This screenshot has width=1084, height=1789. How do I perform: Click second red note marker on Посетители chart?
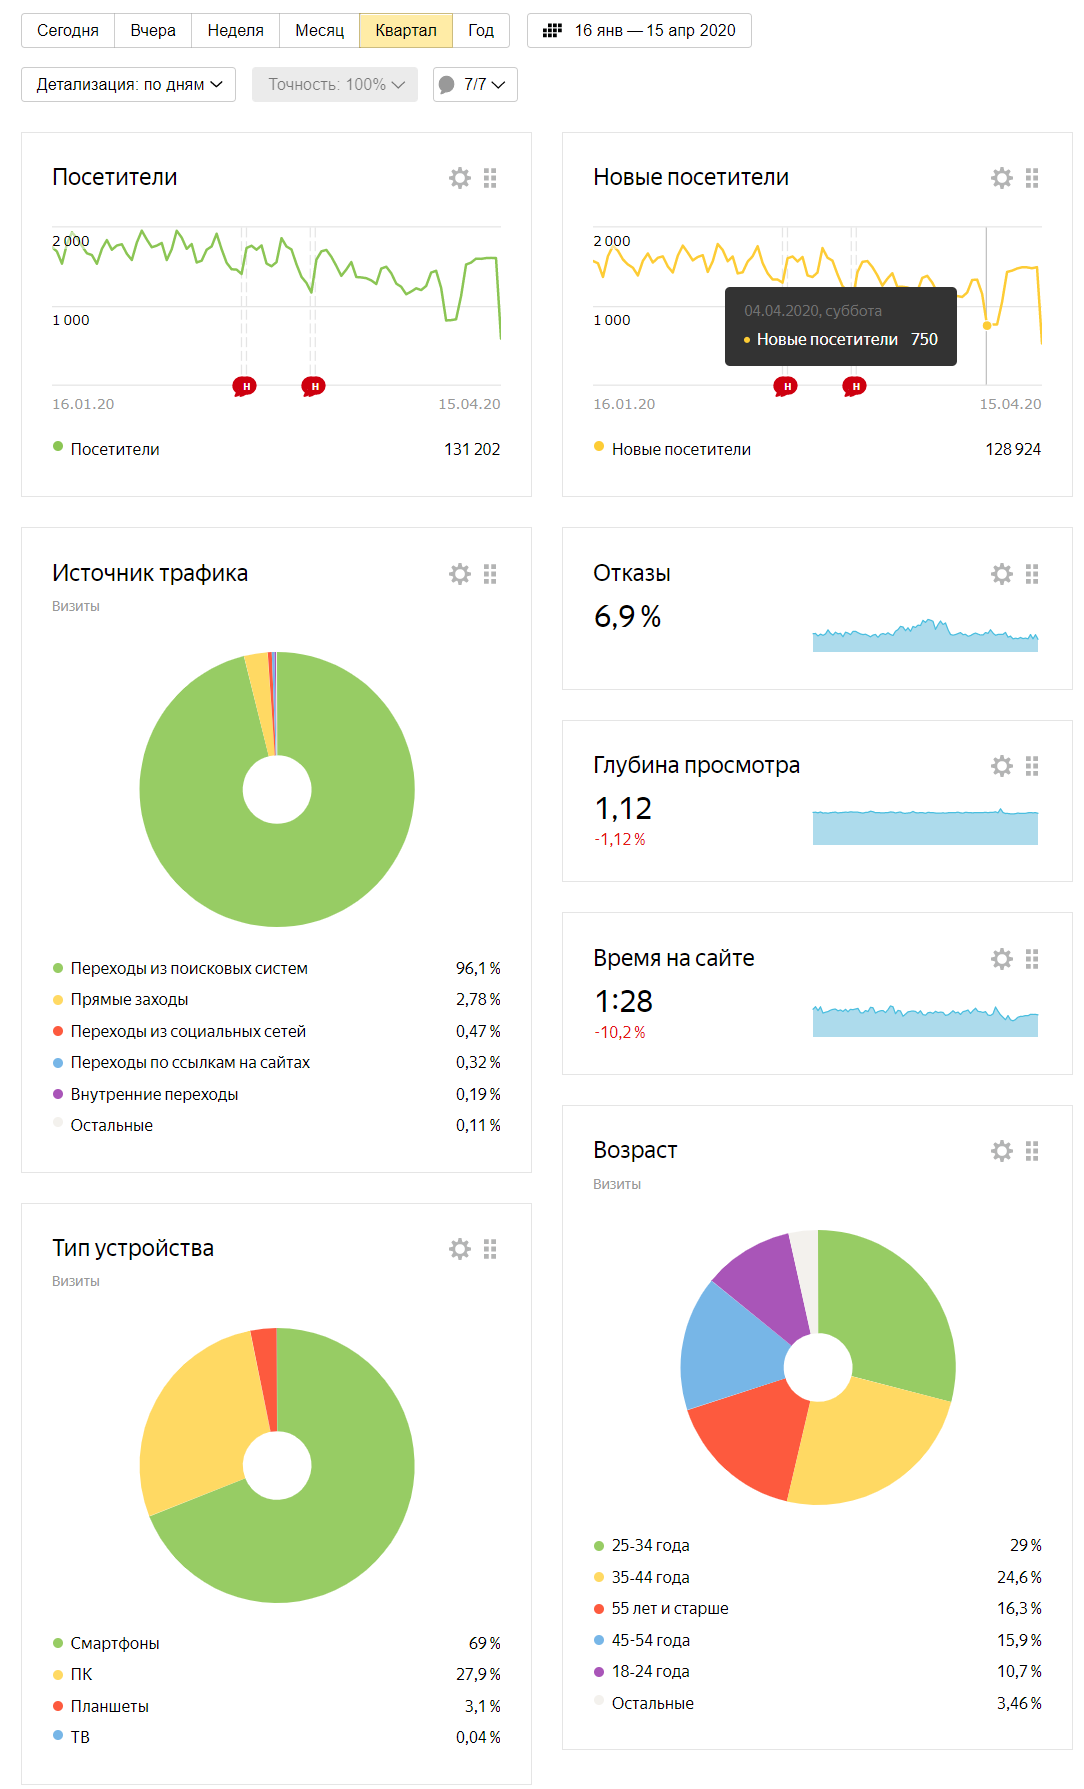coord(313,386)
